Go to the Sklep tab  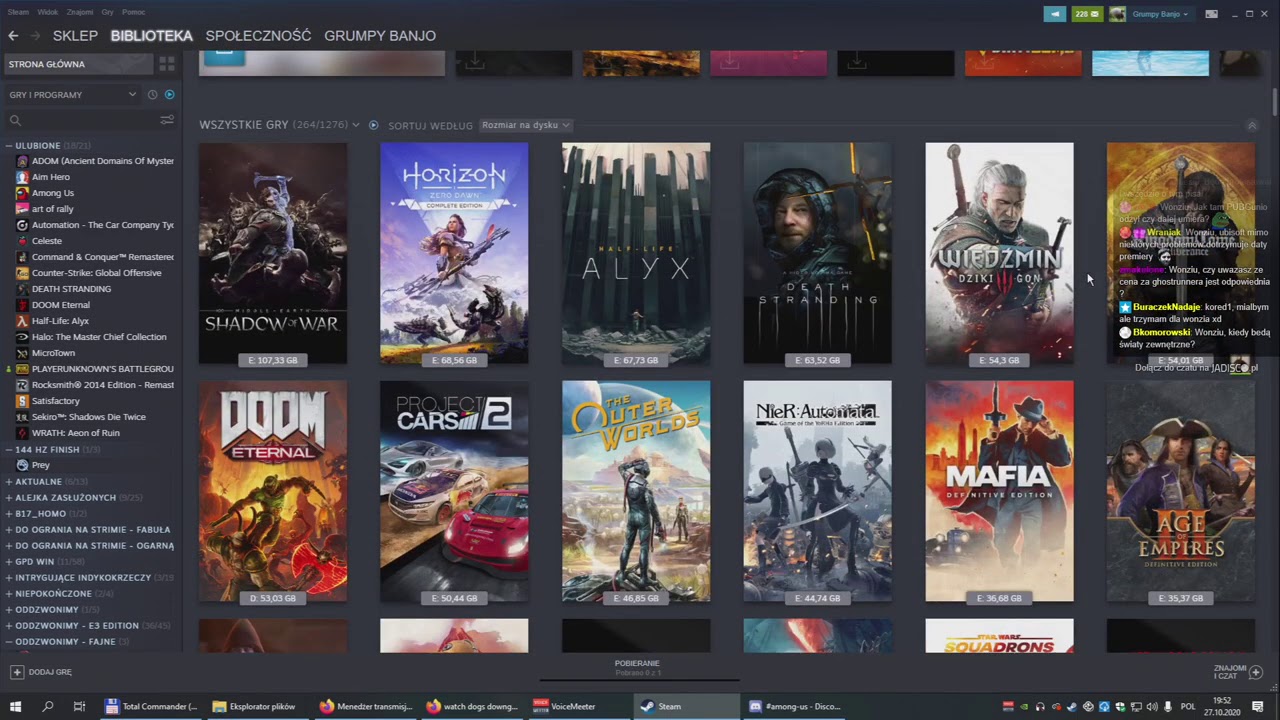(x=75, y=35)
